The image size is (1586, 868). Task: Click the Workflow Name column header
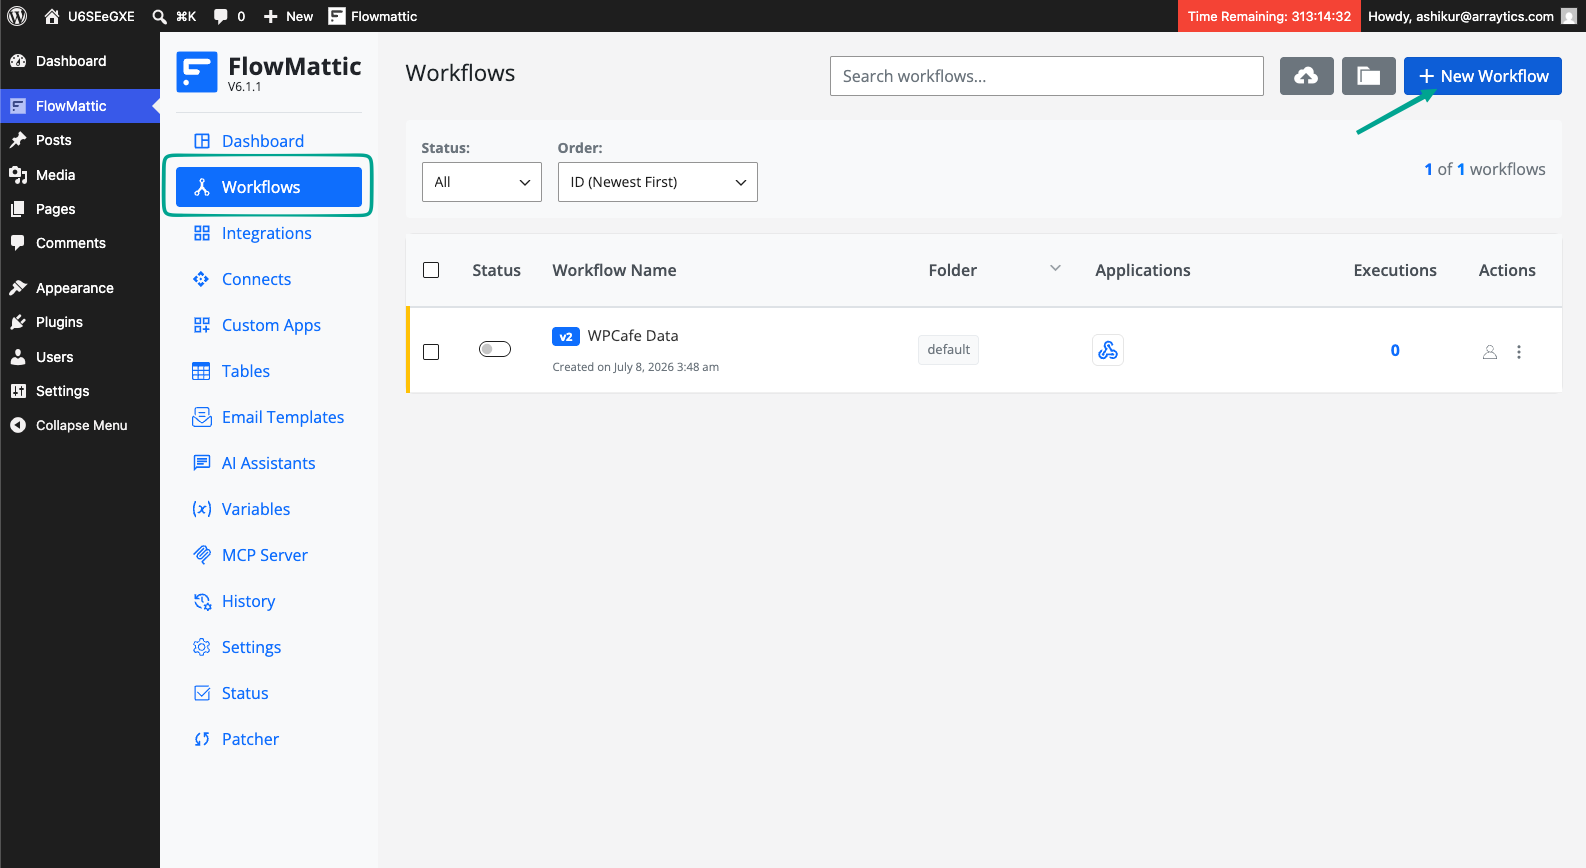tap(614, 270)
